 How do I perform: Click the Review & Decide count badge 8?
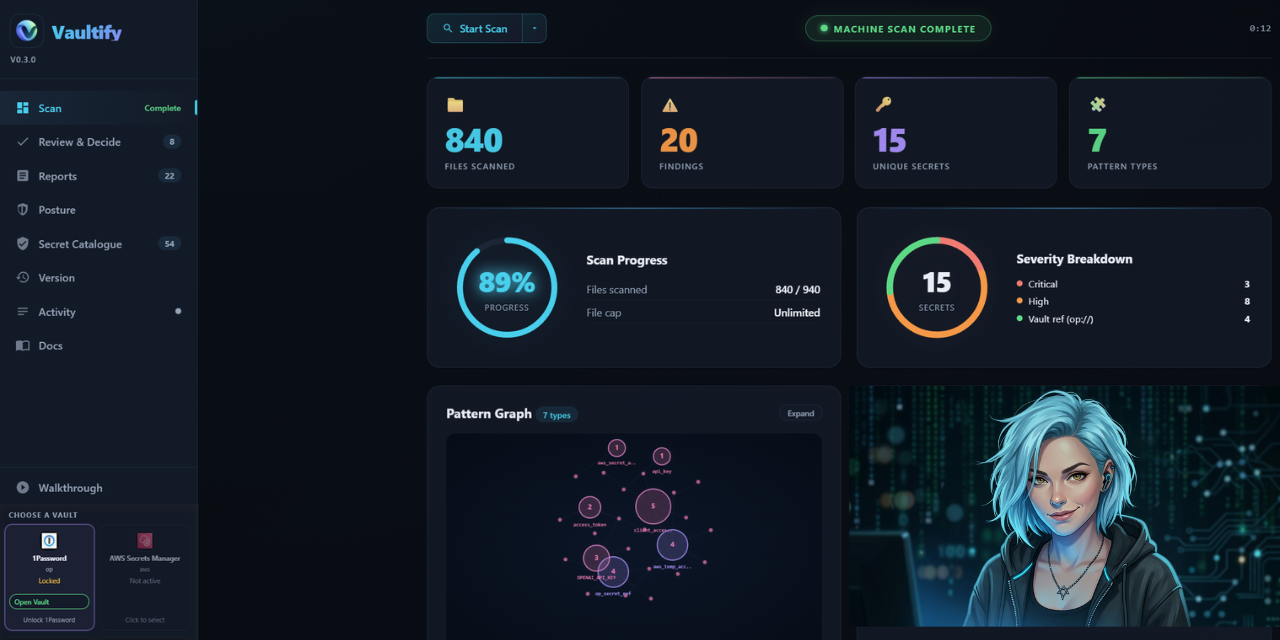(x=172, y=142)
